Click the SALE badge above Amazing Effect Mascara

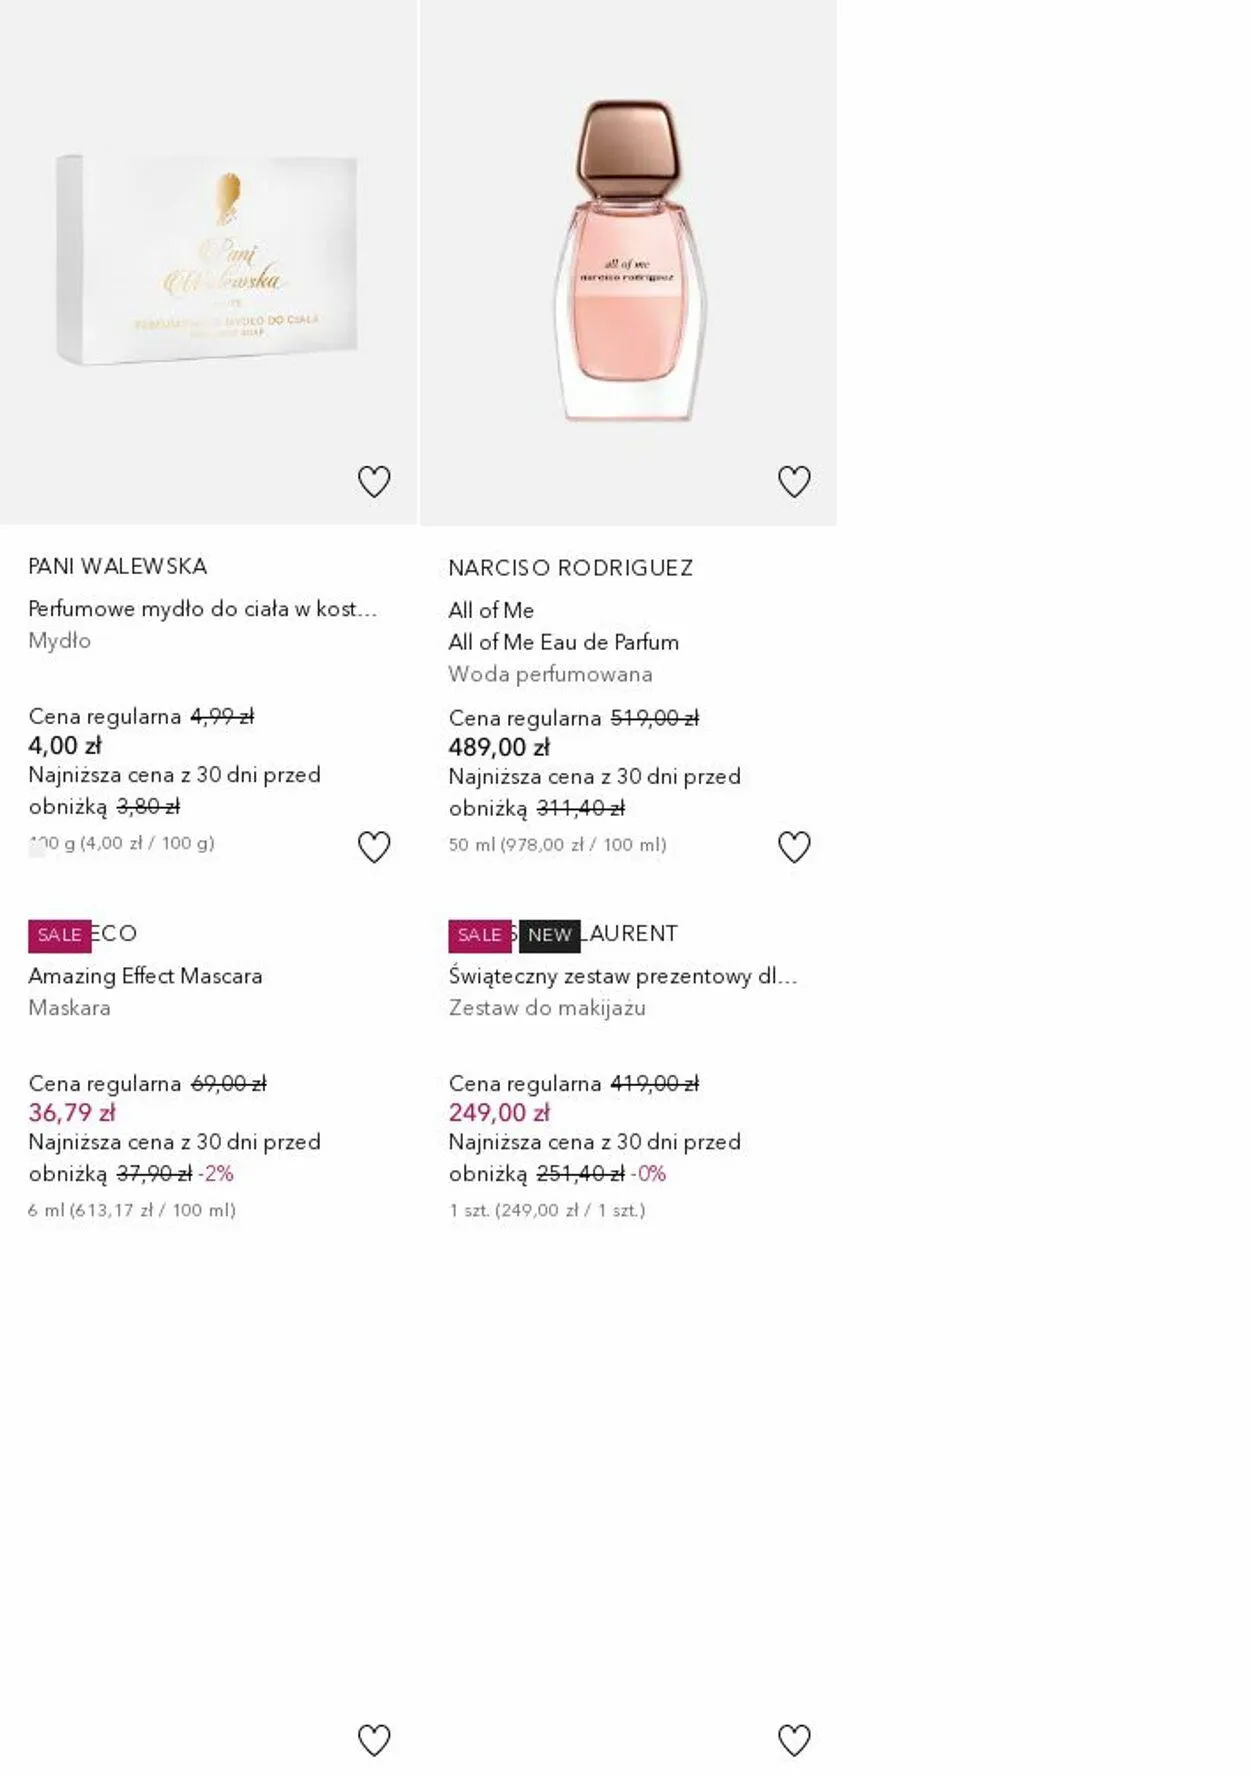click(x=59, y=935)
